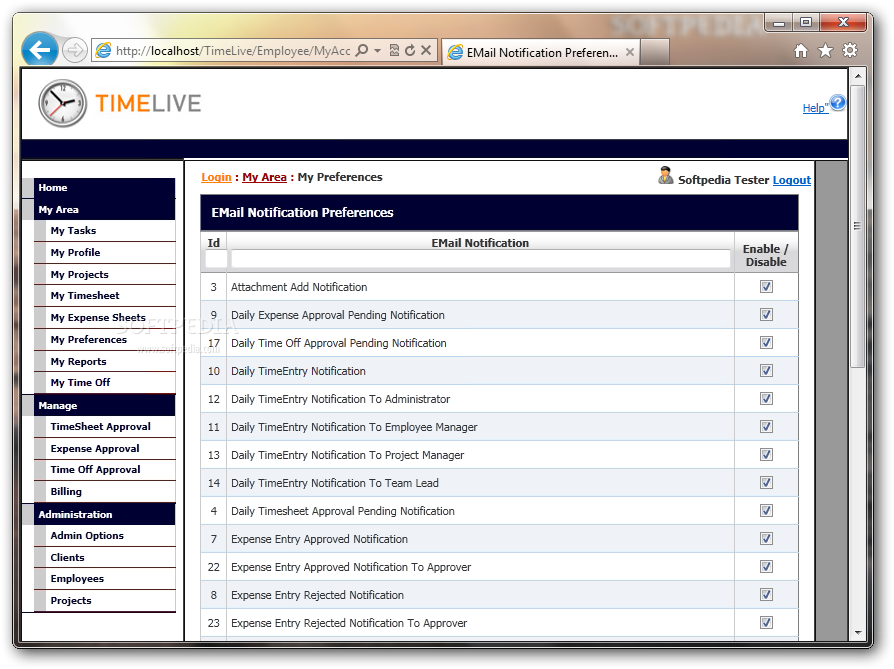
Task: Open the Help link
Action: coord(814,108)
